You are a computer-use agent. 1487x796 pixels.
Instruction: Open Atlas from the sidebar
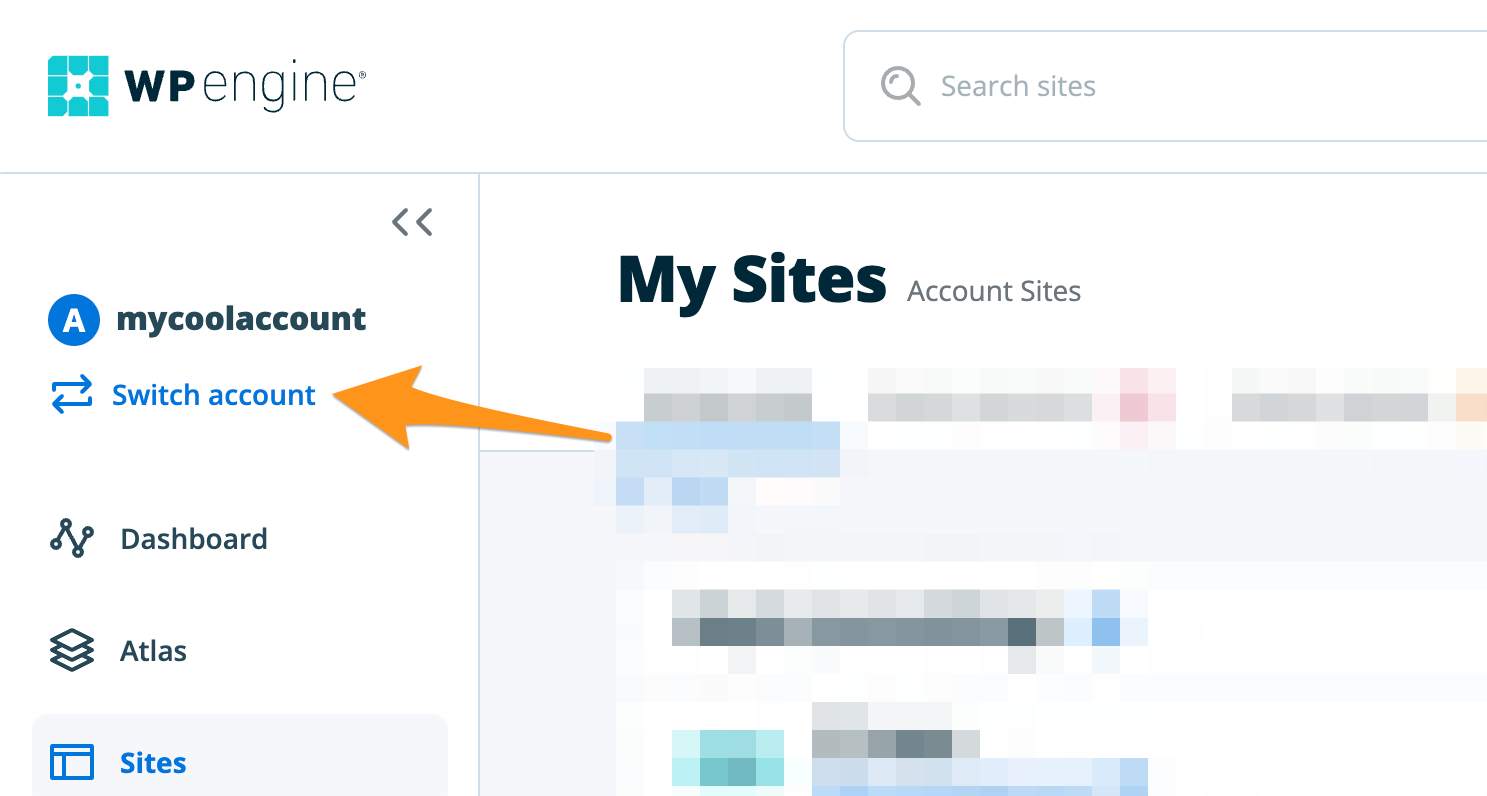click(154, 651)
